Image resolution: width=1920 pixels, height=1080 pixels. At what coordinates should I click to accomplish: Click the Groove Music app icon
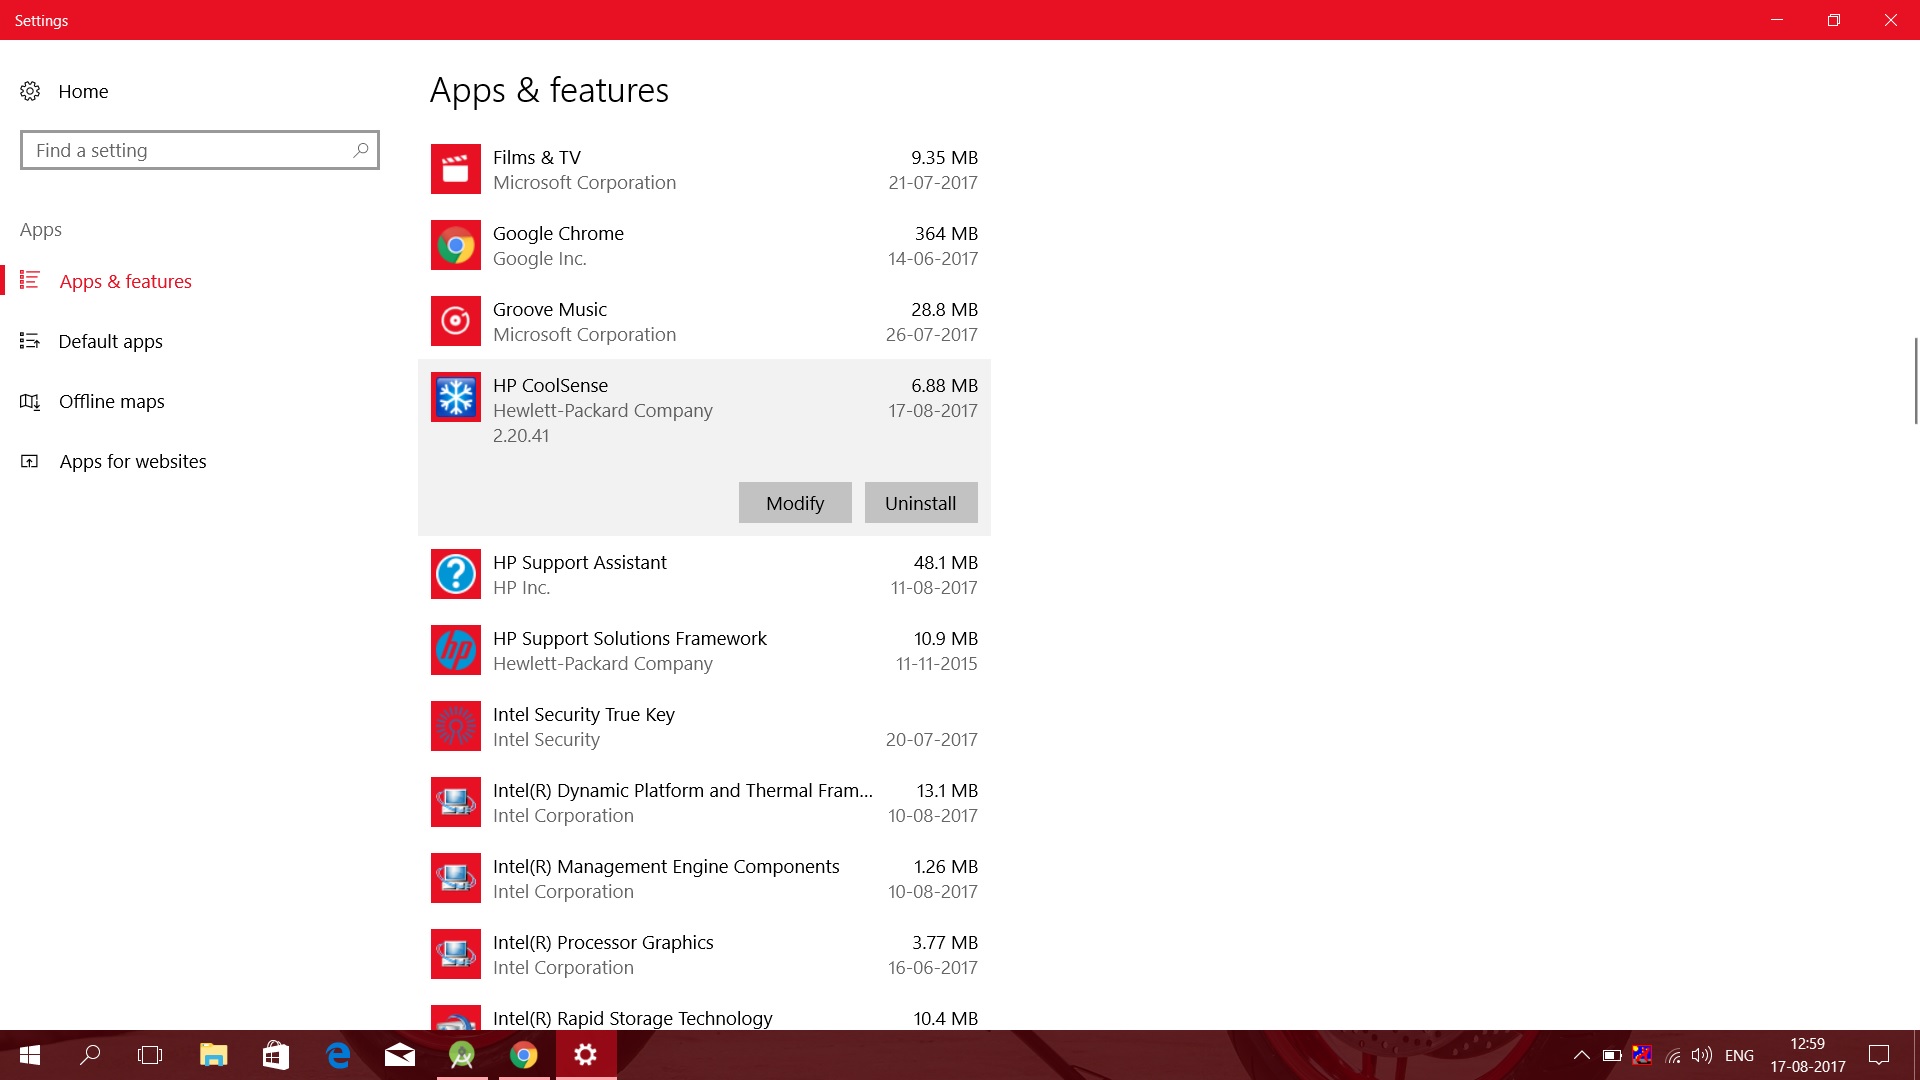(x=455, y=321)
